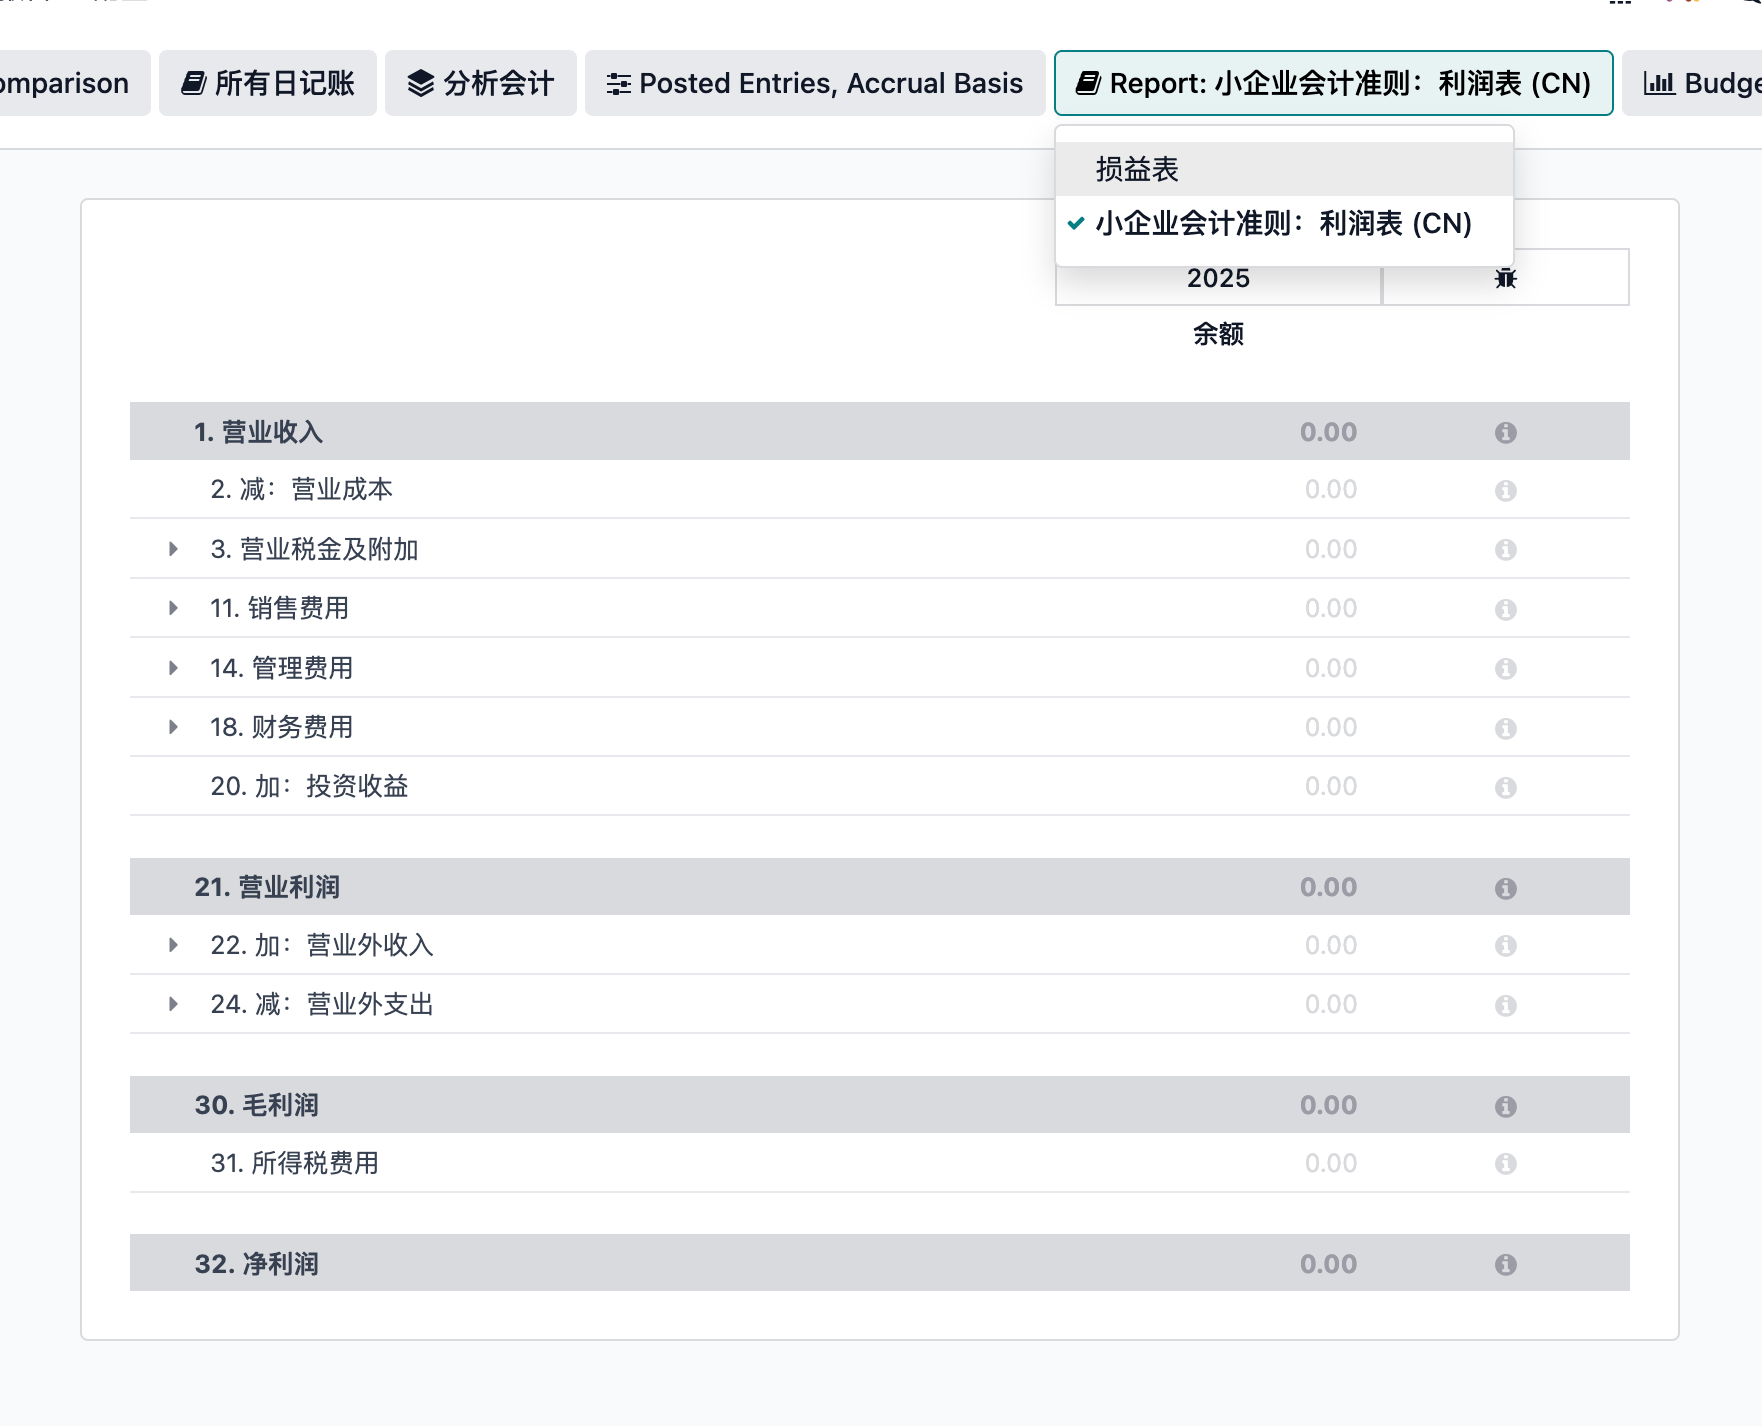Screen dimensions: 1762x1426
Task: Click info icon on 净利润 row
Action: tap(1505, 1265)
